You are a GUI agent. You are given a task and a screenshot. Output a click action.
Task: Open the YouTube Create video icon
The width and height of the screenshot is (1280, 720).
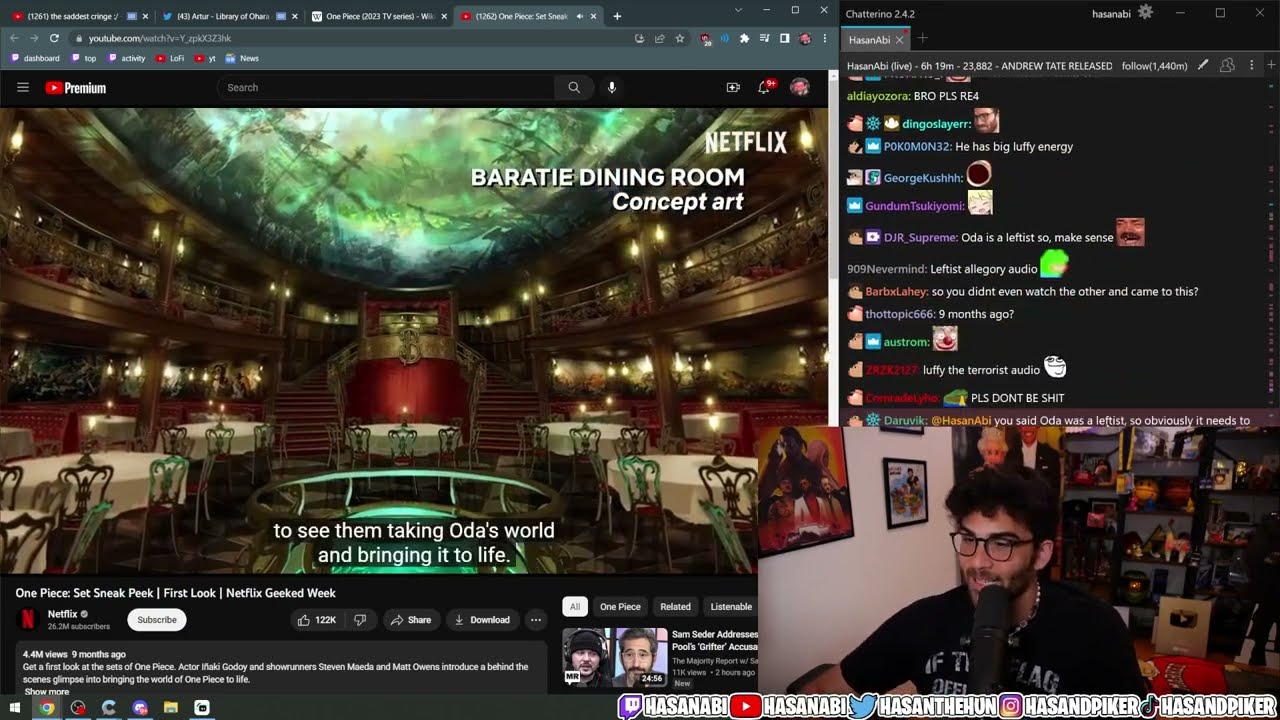tap(733, 87)
